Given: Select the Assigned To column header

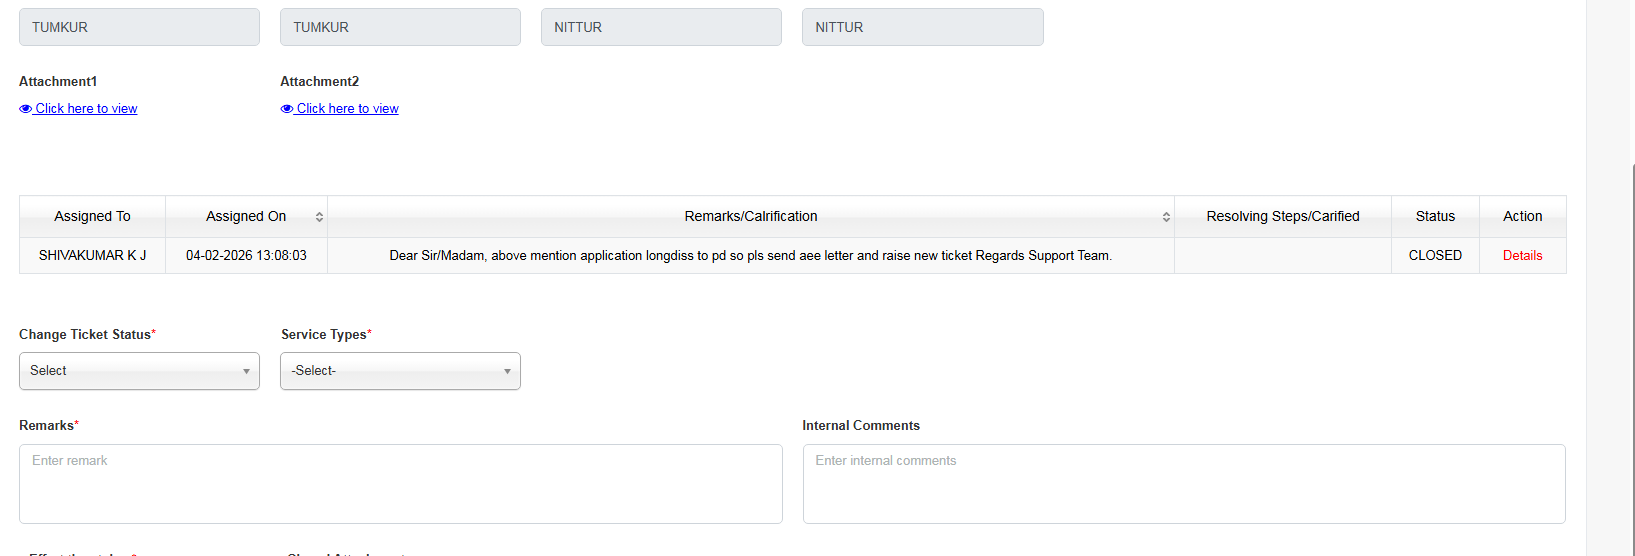Looking at the screenshot, I should [x=92, y=217].
